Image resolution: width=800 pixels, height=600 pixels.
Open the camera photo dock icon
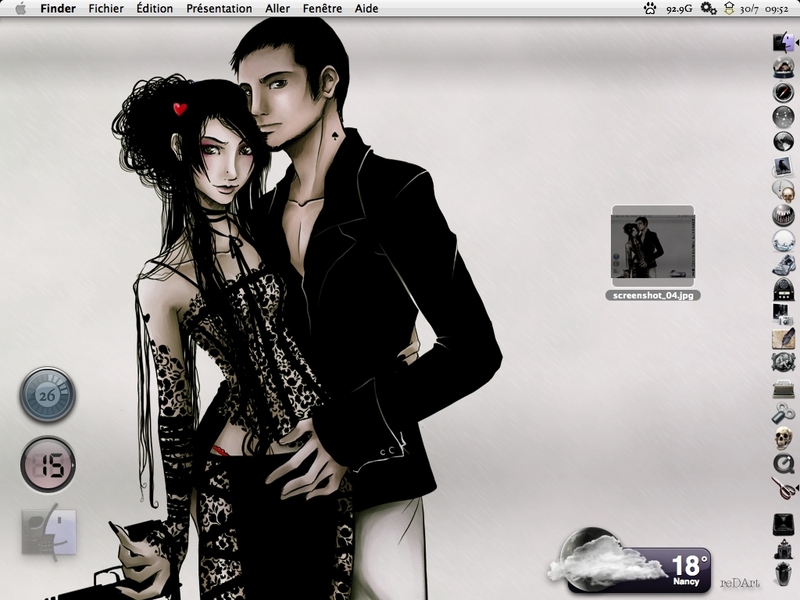[x=783, y=314]
